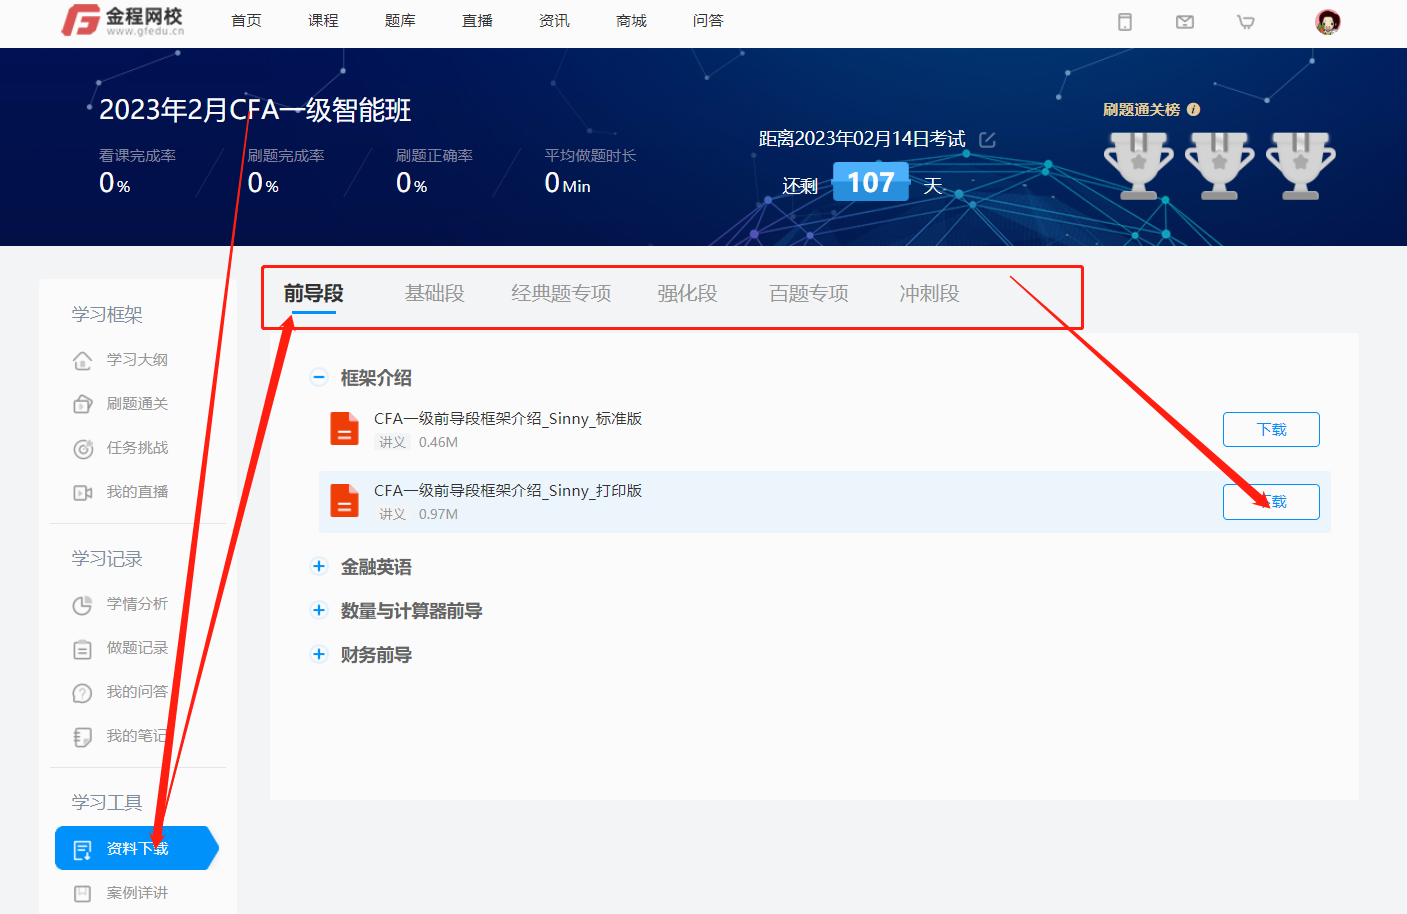Download the Sinny_打印版 handout
The height and width of the screenshot is (914, 1407).
[1271, 502]
